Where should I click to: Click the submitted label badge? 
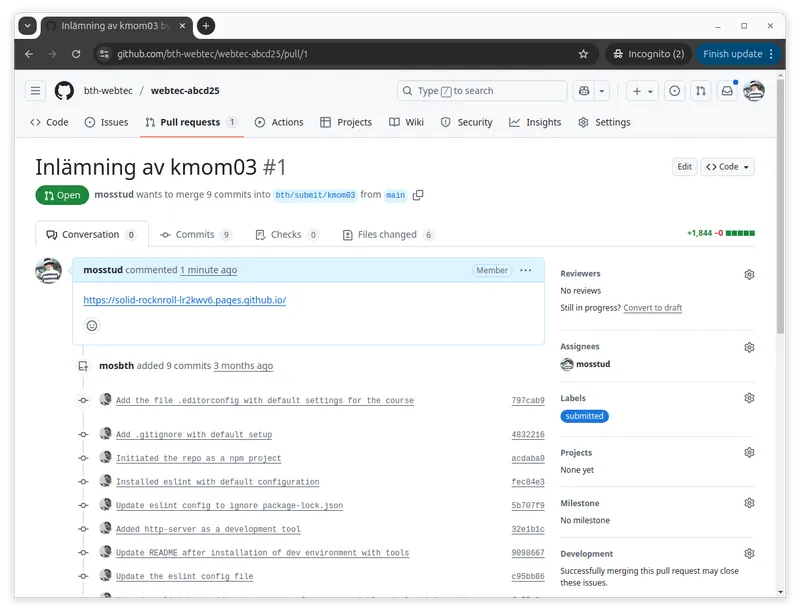tap(584, 416)
